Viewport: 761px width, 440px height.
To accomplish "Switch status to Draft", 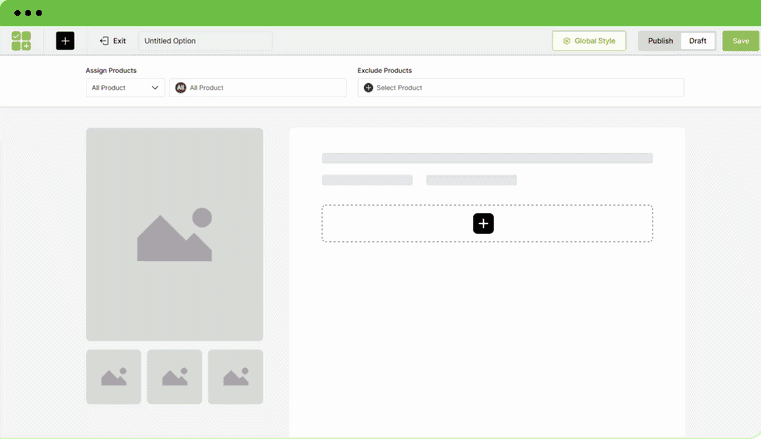I will point(697,41).
